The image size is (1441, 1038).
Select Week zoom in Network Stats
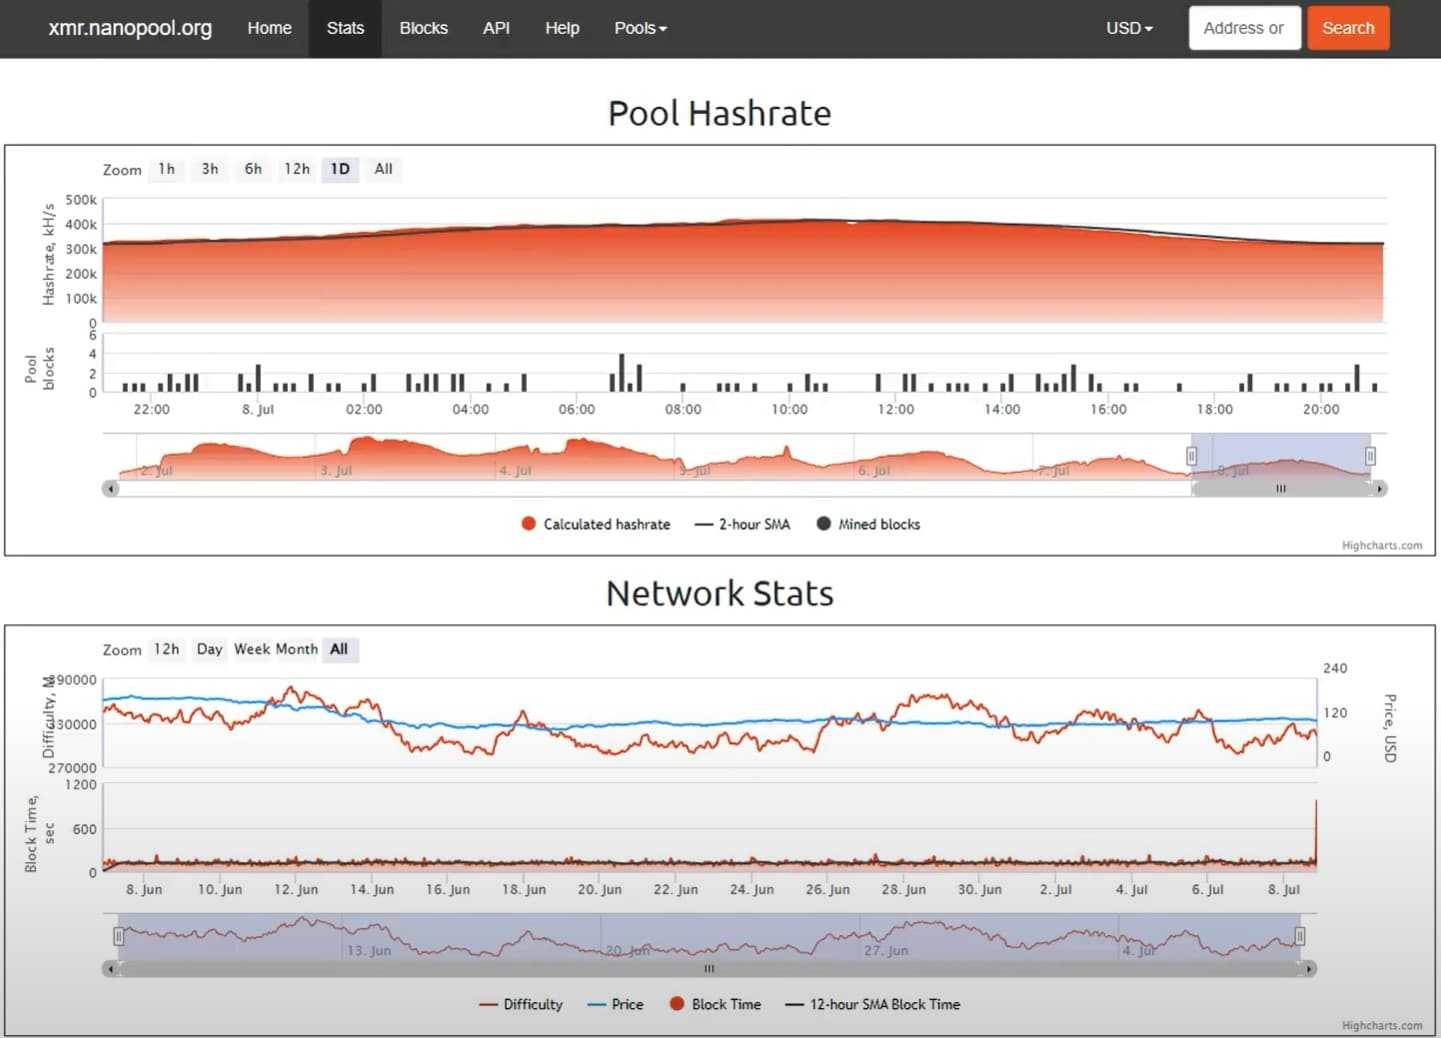click(x=252, y=649)
